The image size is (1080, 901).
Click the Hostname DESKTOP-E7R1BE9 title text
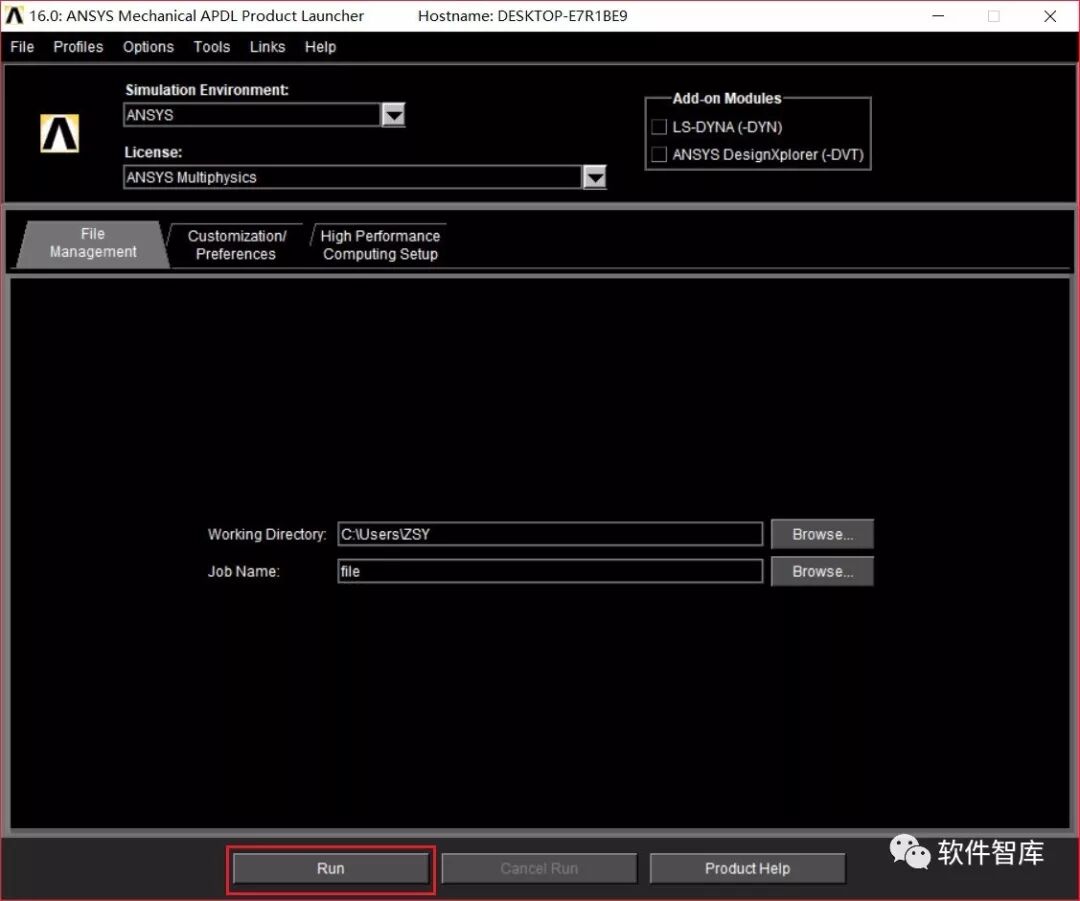coord(523,16)
